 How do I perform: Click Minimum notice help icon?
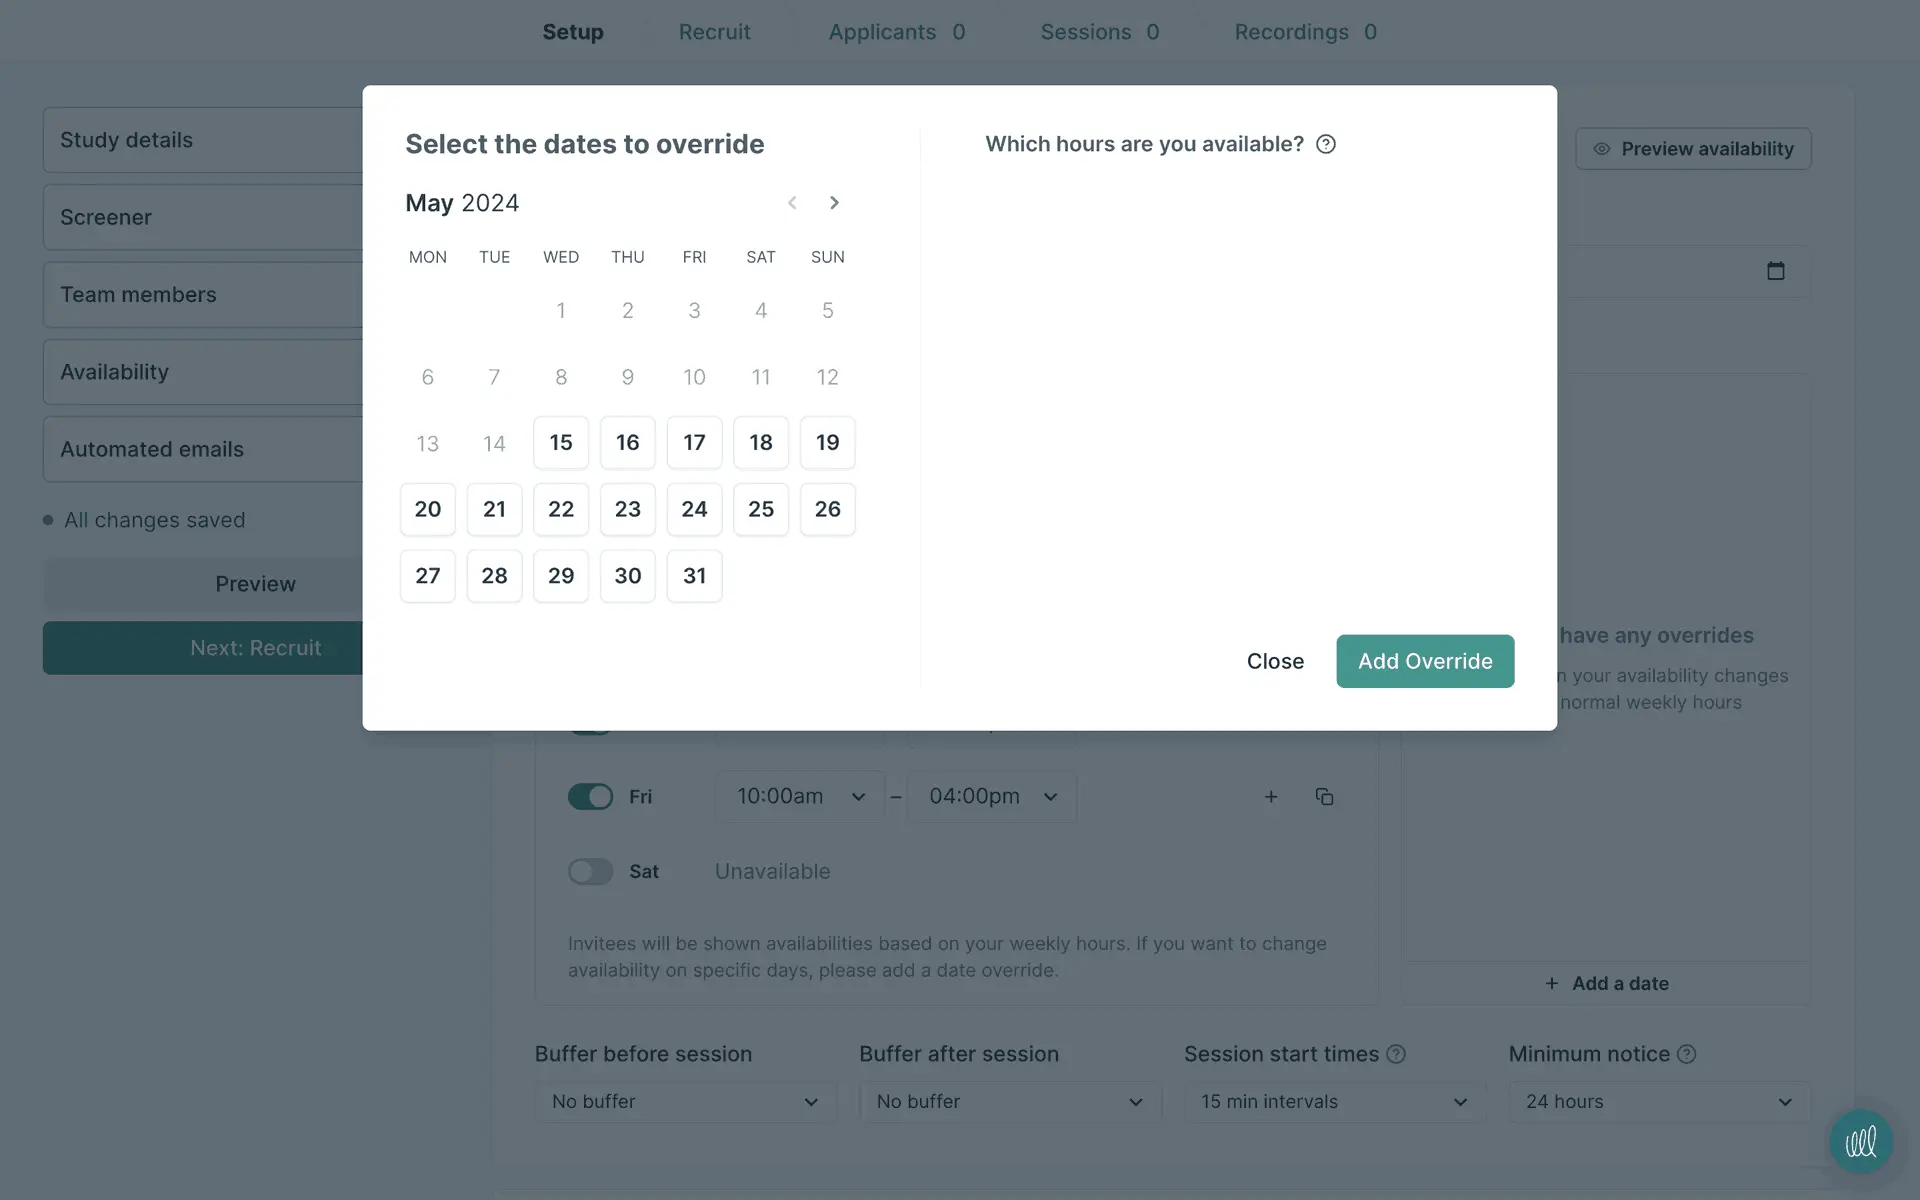pos(1686,1054)
